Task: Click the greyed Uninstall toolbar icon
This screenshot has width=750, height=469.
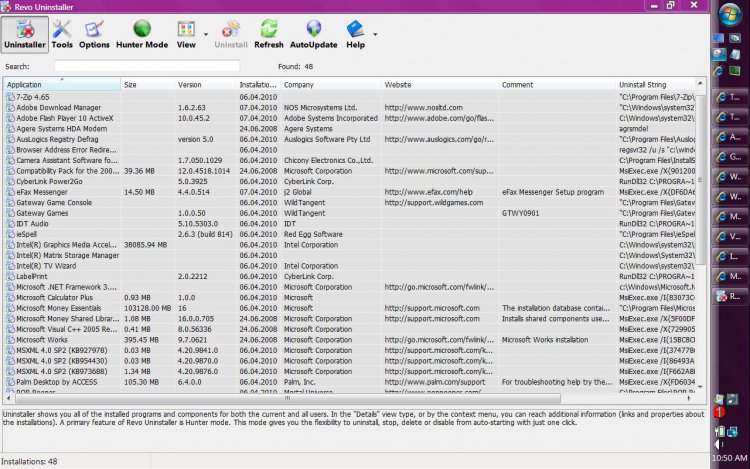Action: [231, 34]
